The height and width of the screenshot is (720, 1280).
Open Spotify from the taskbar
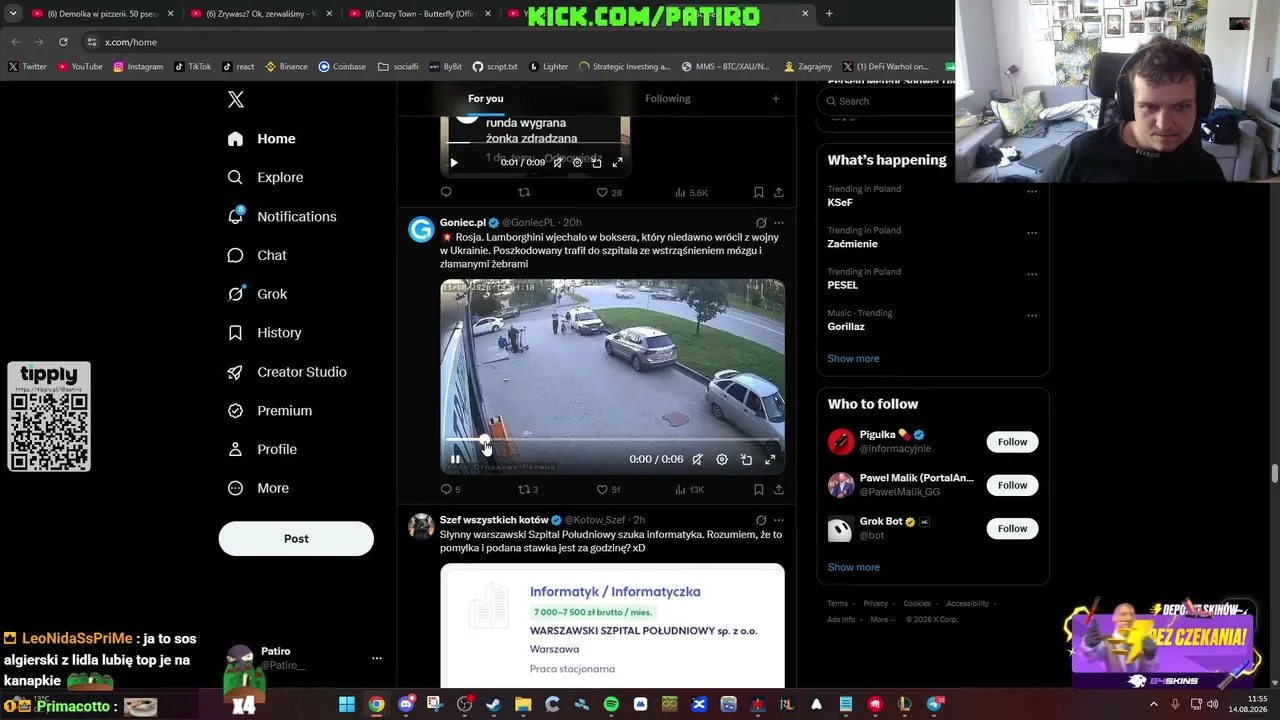(611, 705)
